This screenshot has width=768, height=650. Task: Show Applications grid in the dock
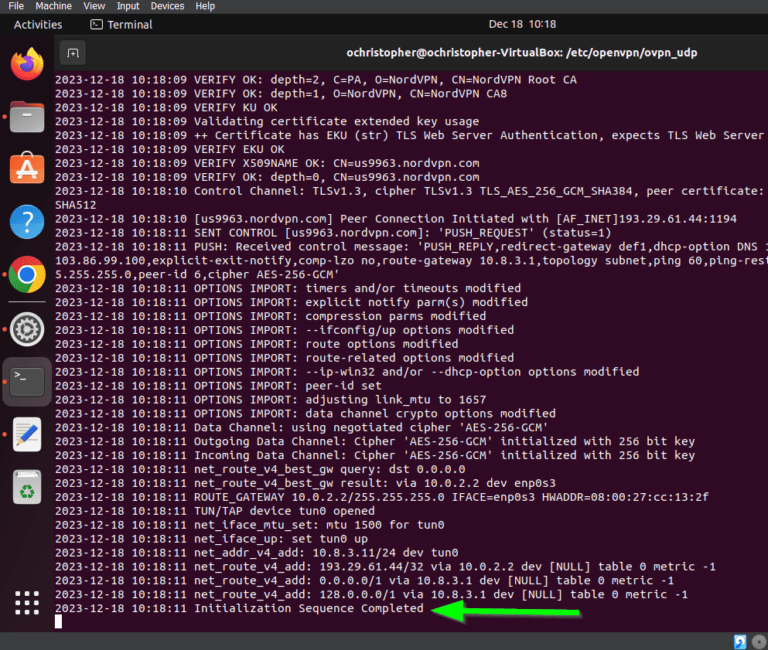click(x=27, y=603)
